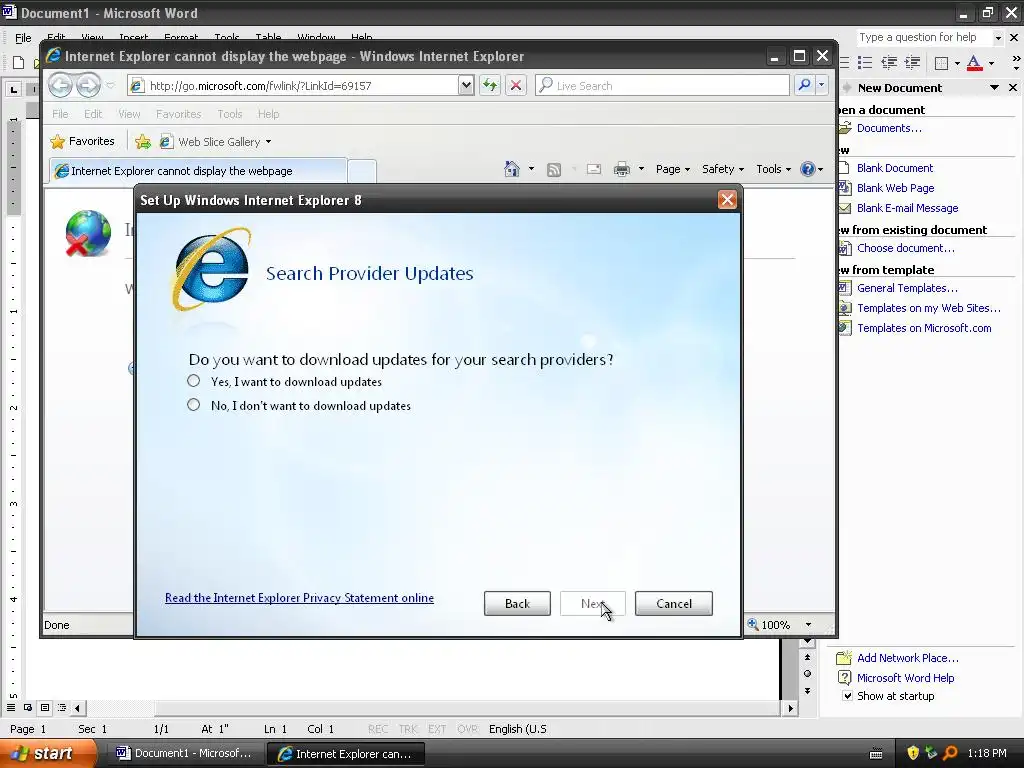Image resolution: width=1024 pixels, height=768 pixels.
Task: Switch Word to Web Layout view
Action: [28, 707]
